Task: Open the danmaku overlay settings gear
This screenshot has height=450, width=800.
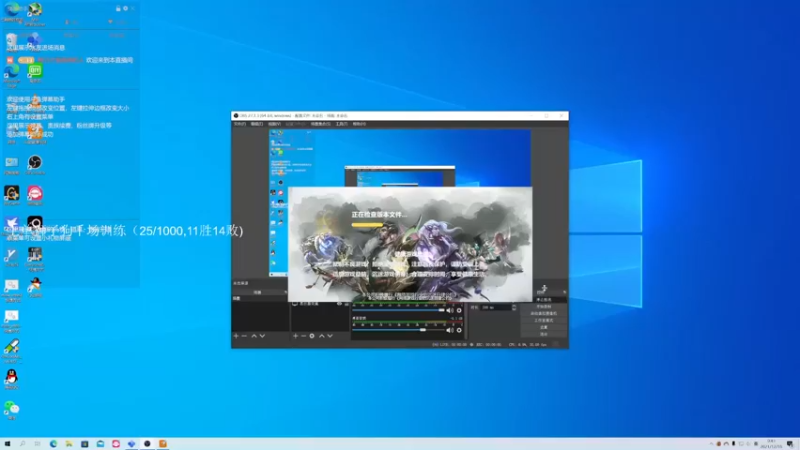Action: coord(125,9)
